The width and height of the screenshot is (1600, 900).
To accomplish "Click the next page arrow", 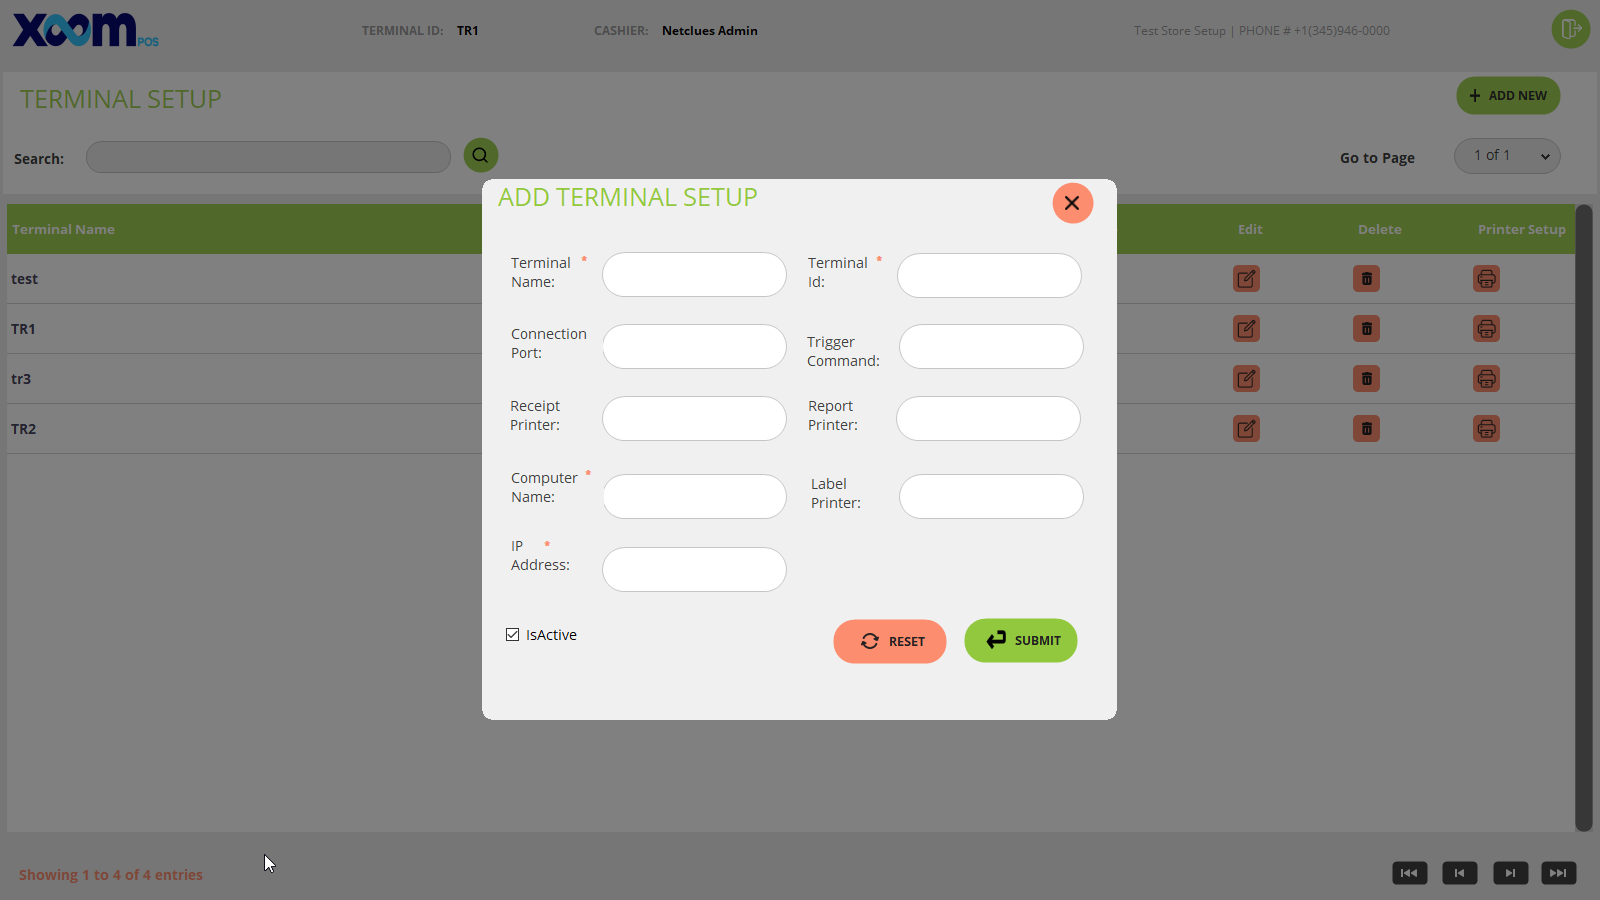I will [x=1510, y=873].
